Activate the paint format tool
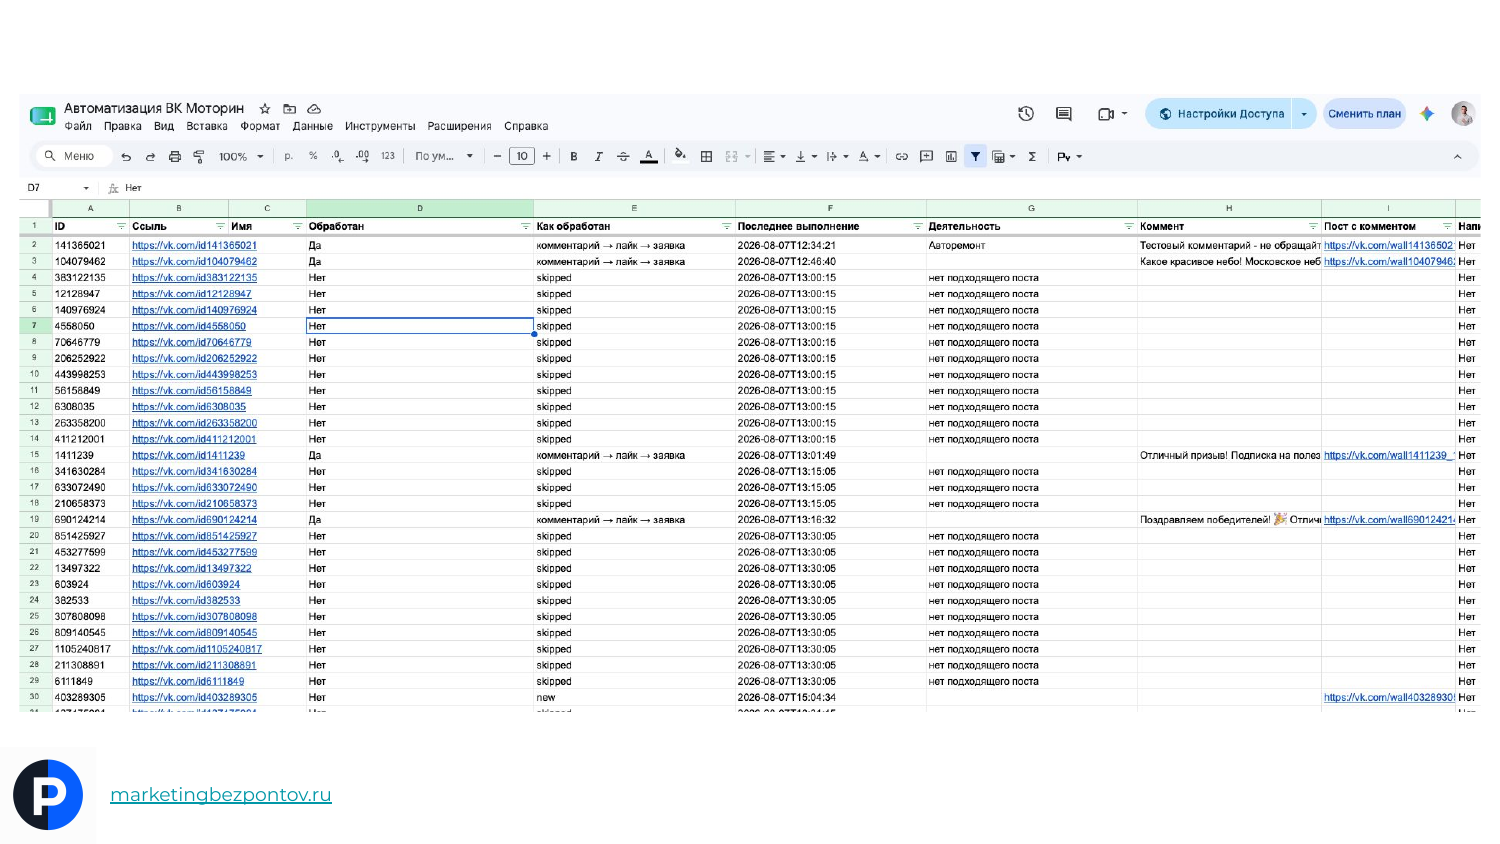 (199, 157)
